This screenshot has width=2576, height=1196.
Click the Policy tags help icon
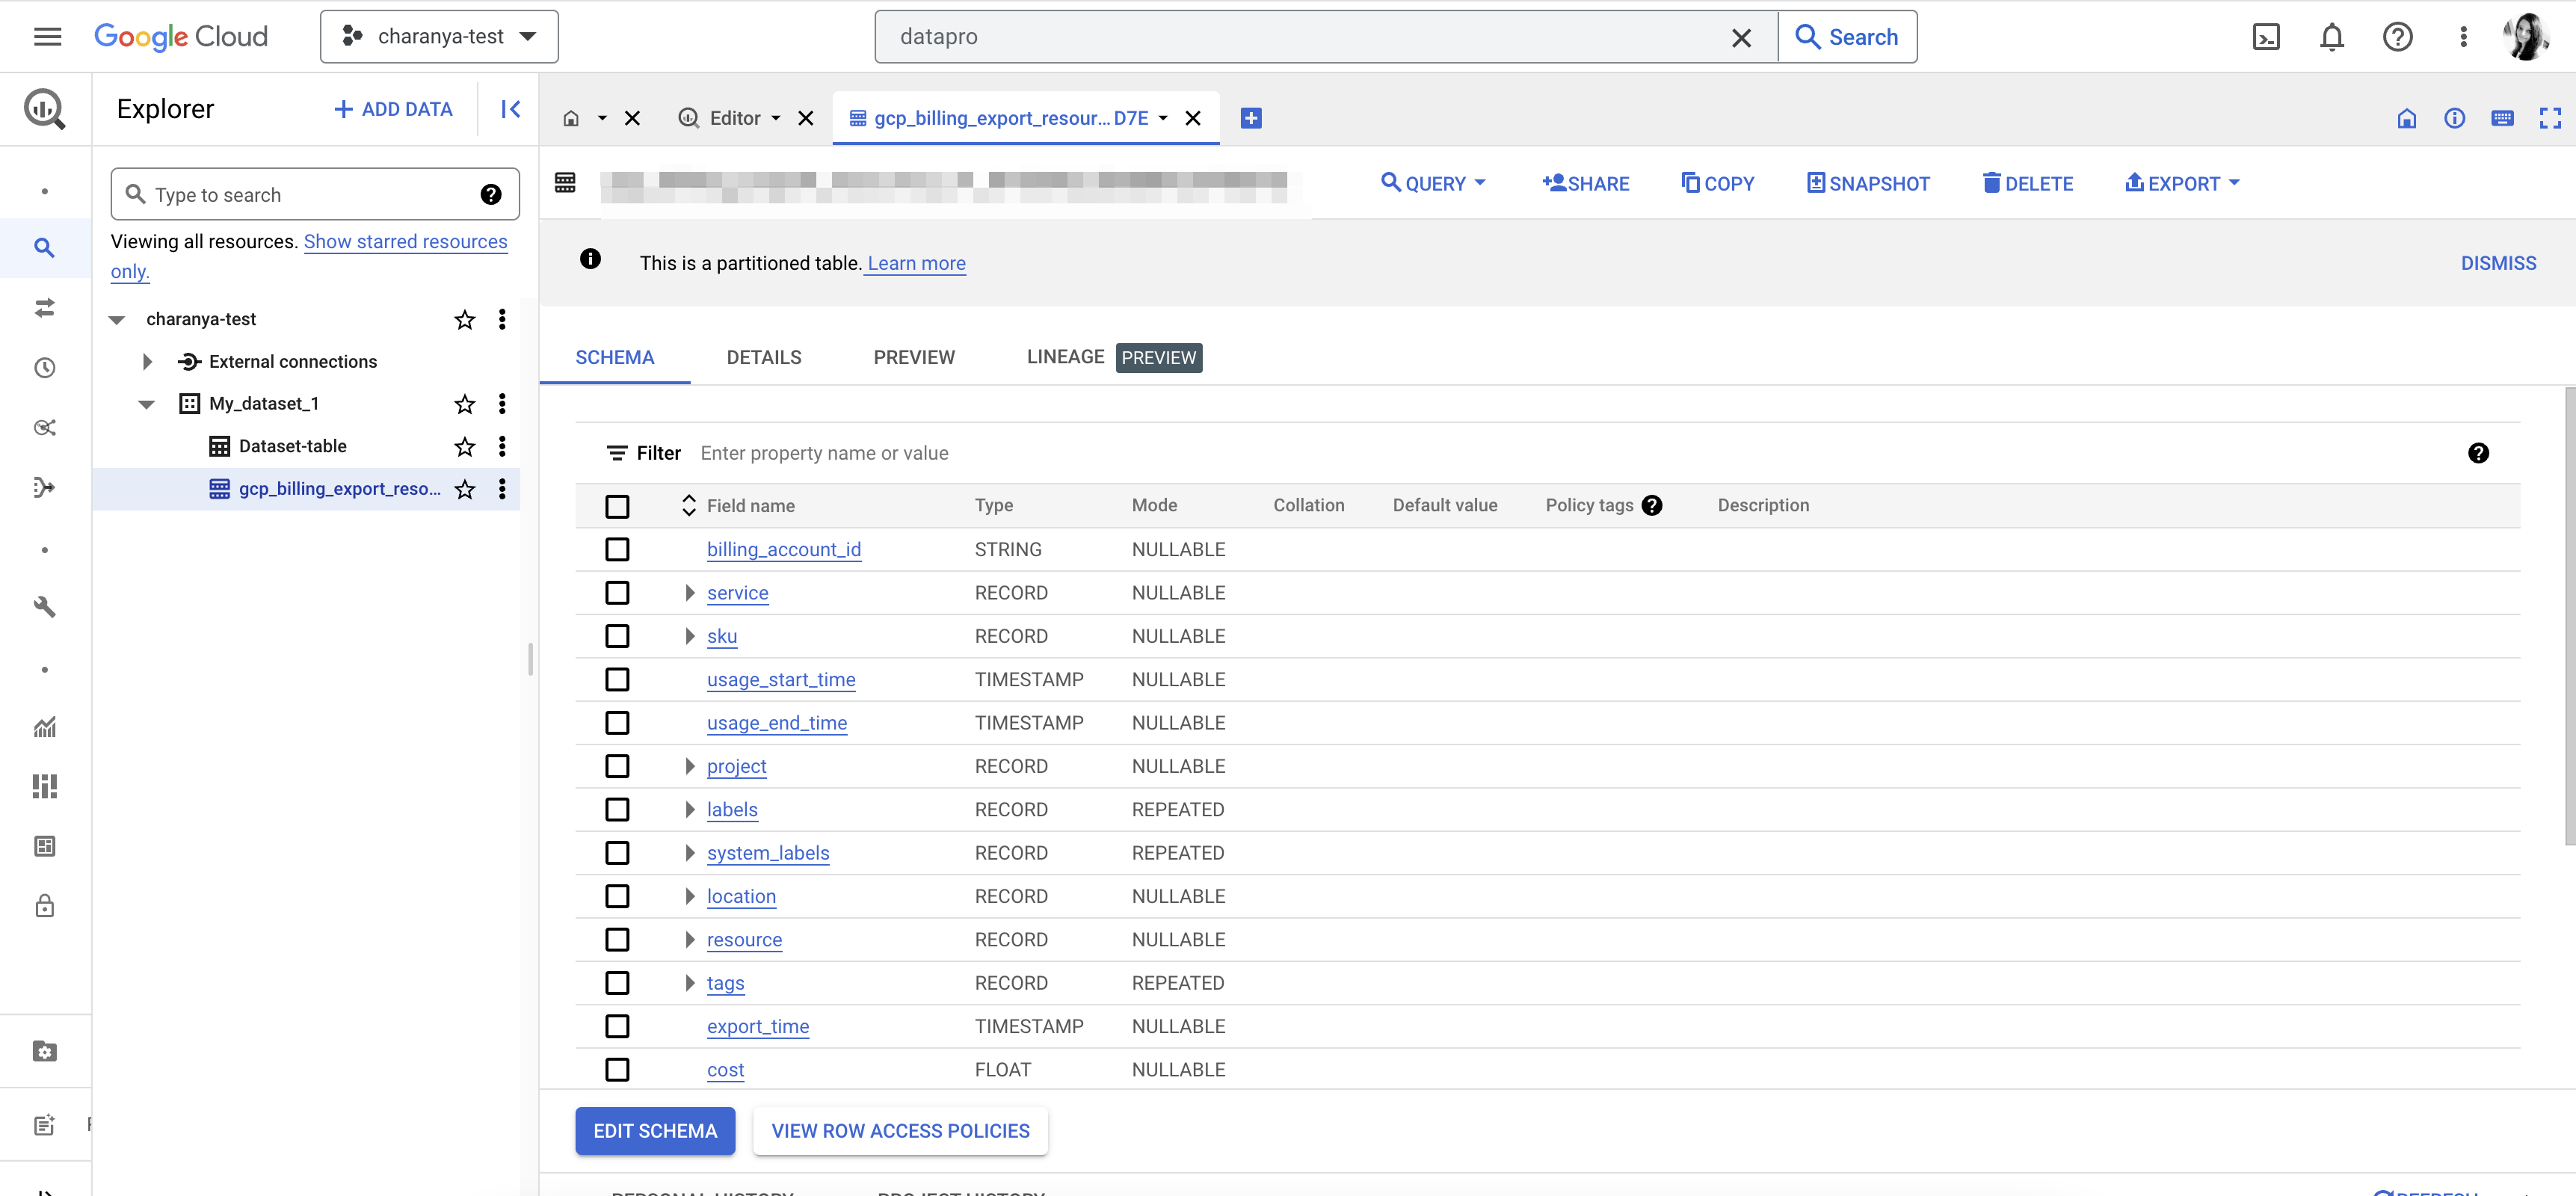pos(1652,506)
